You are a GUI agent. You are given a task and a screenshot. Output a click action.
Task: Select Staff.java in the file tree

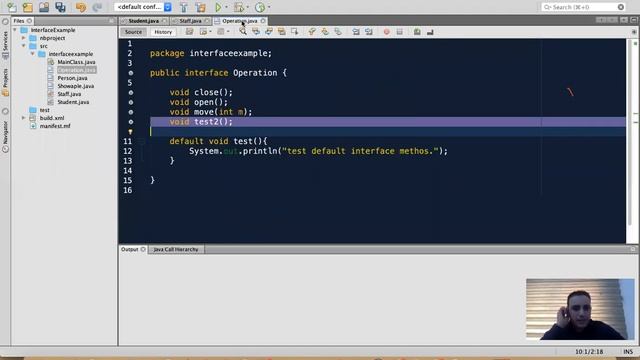(x=69, y=94)
